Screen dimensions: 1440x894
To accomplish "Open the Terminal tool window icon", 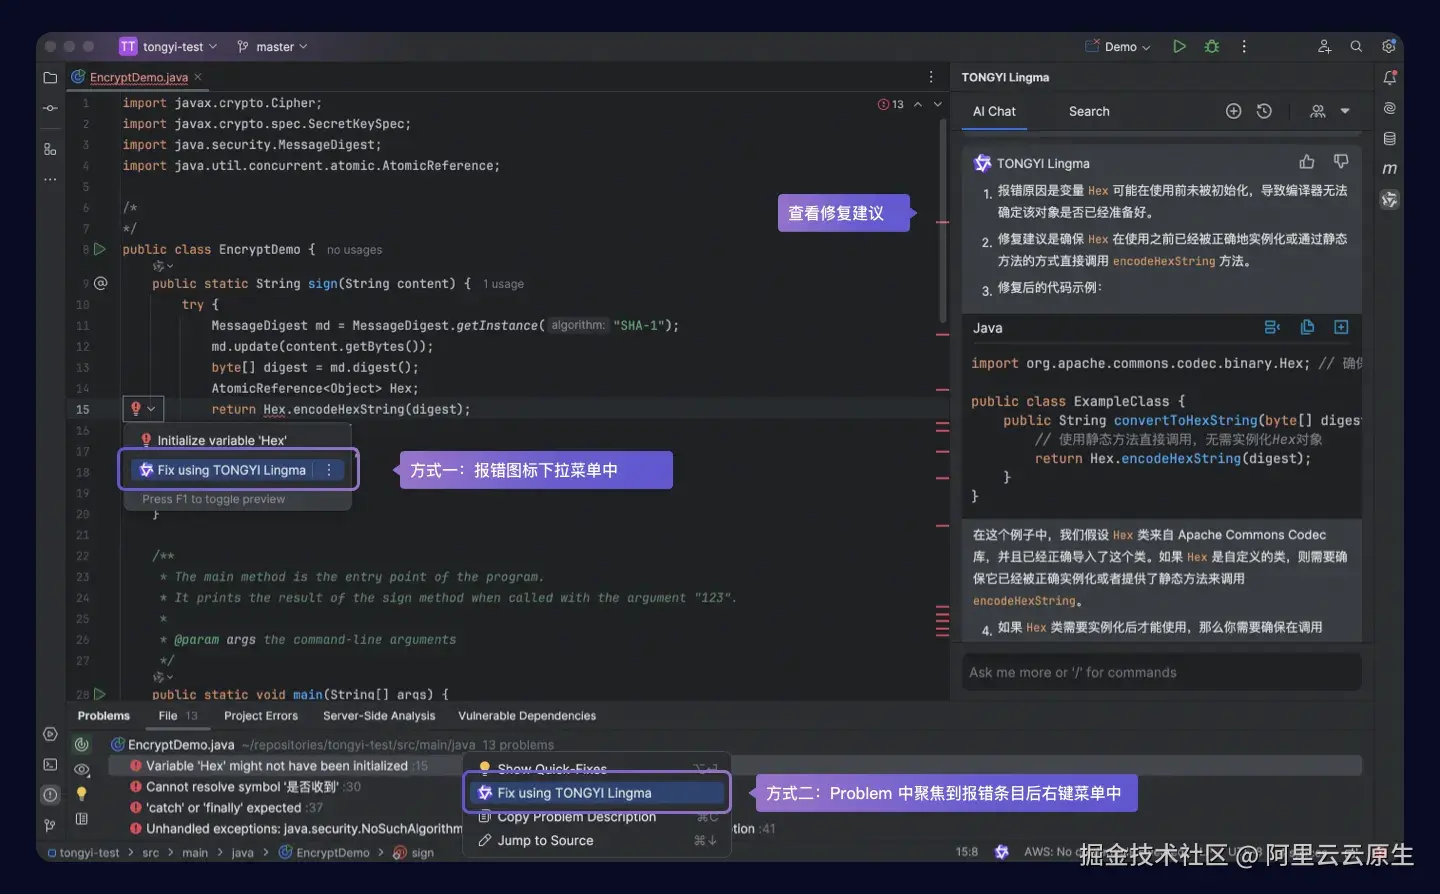I will point(50,764).
